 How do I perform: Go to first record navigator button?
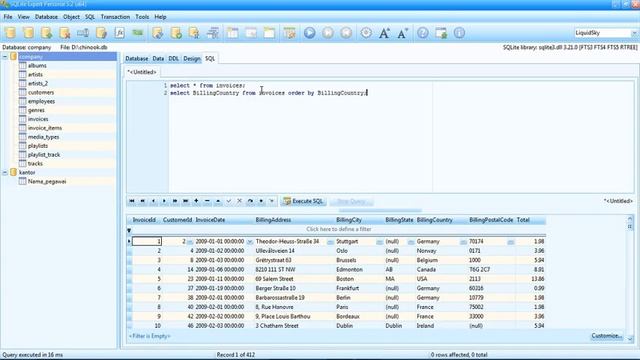tap(131, 201)
